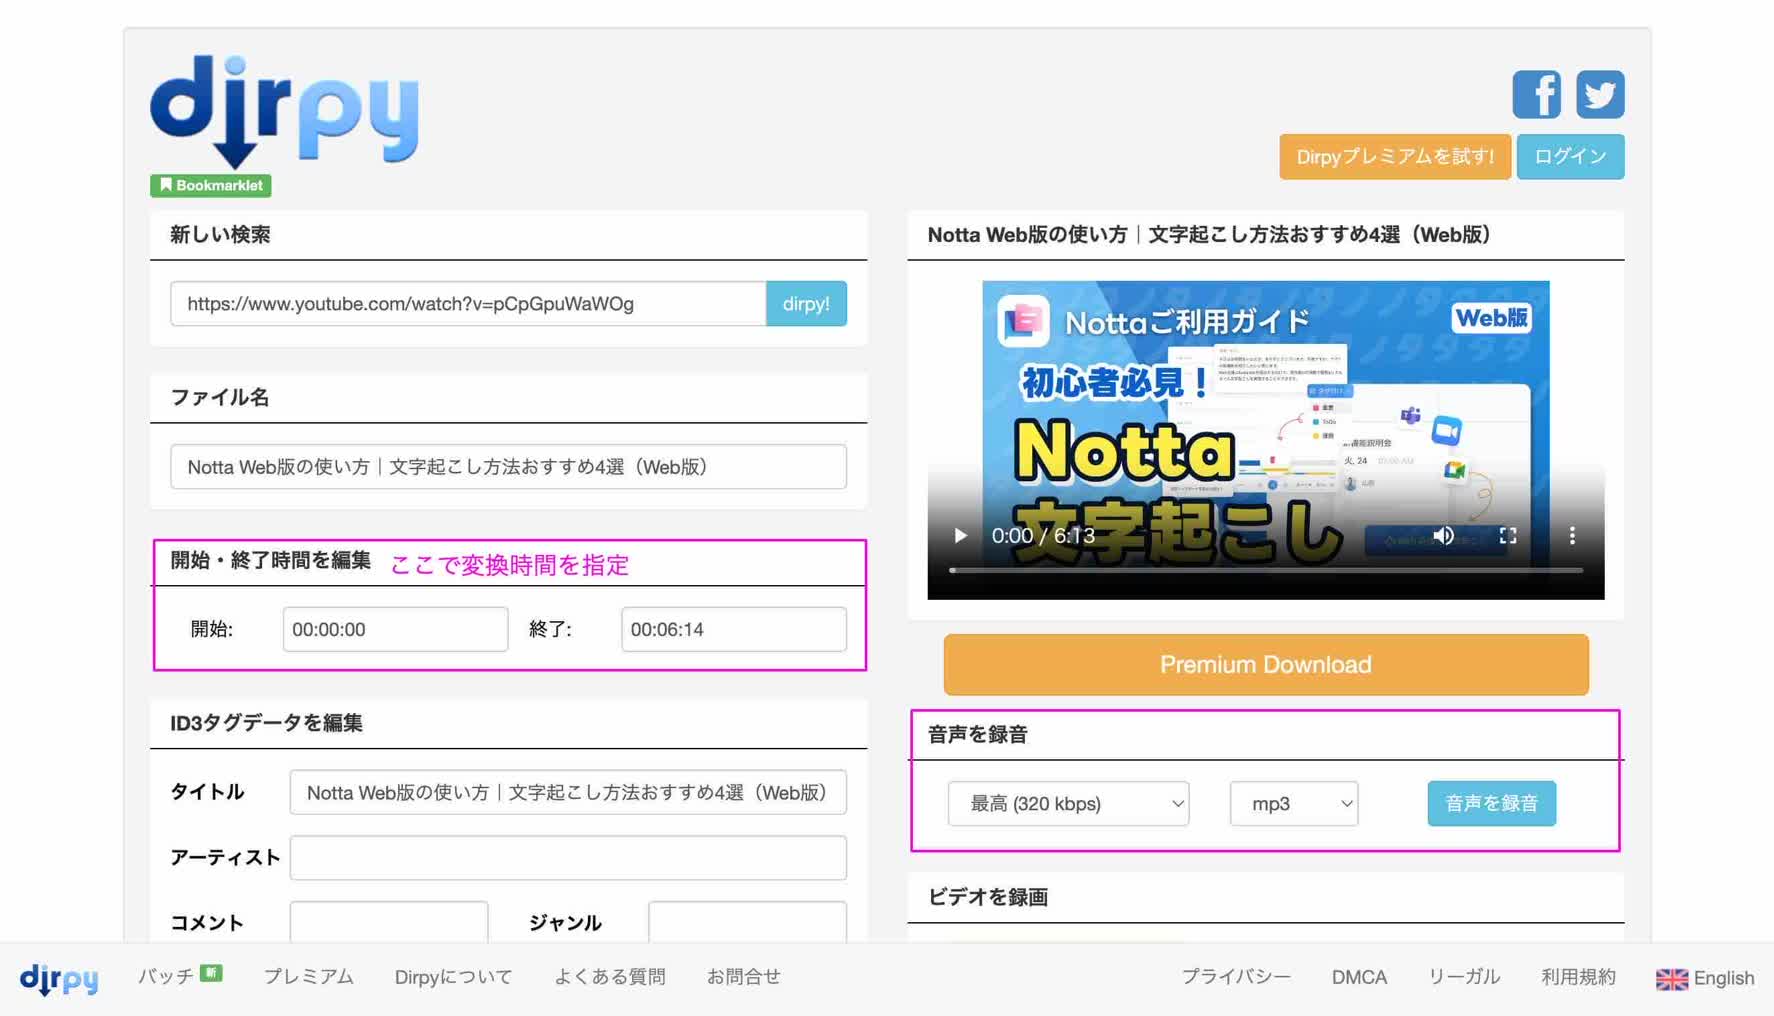Click the アーティスト artist field
Viewport: 1774px width, 1016px height.
tap(568, 857)
